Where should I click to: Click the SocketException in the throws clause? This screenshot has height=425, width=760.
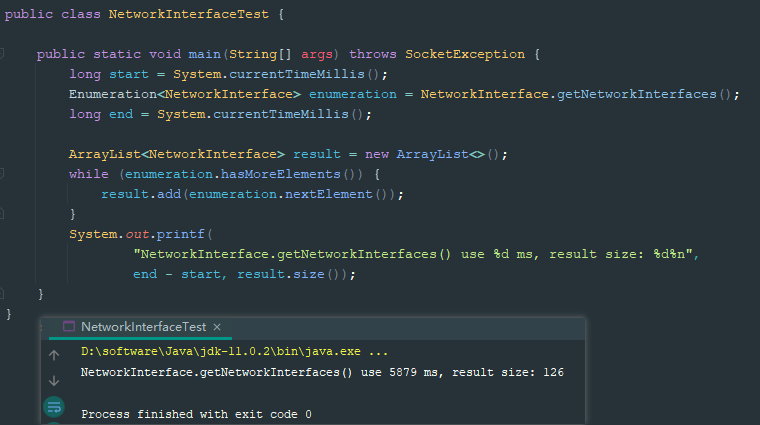tap(465, 54)
